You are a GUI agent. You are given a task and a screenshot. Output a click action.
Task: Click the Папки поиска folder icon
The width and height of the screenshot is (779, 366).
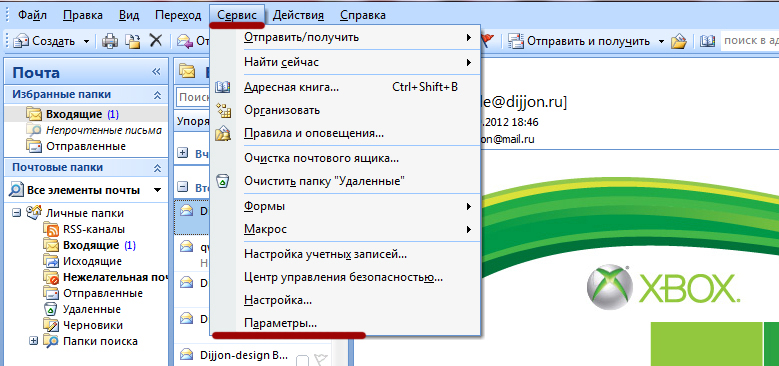tap(51, 341)
